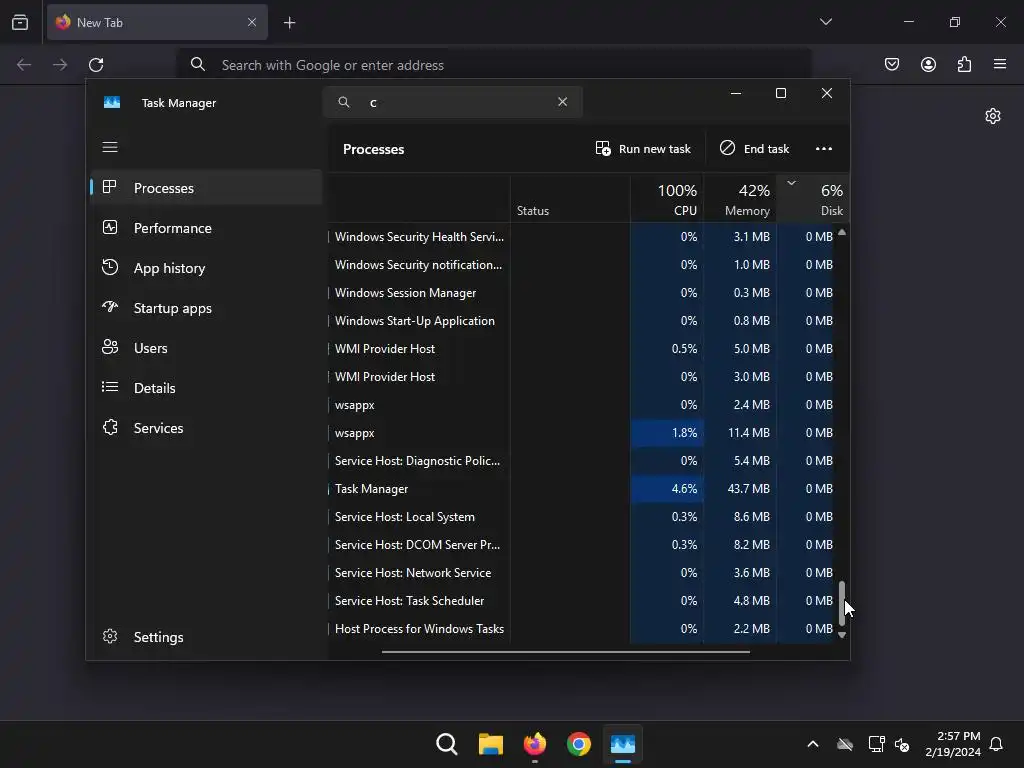
Task: Select the Task Manager process row
Action: tap(583, 488)
